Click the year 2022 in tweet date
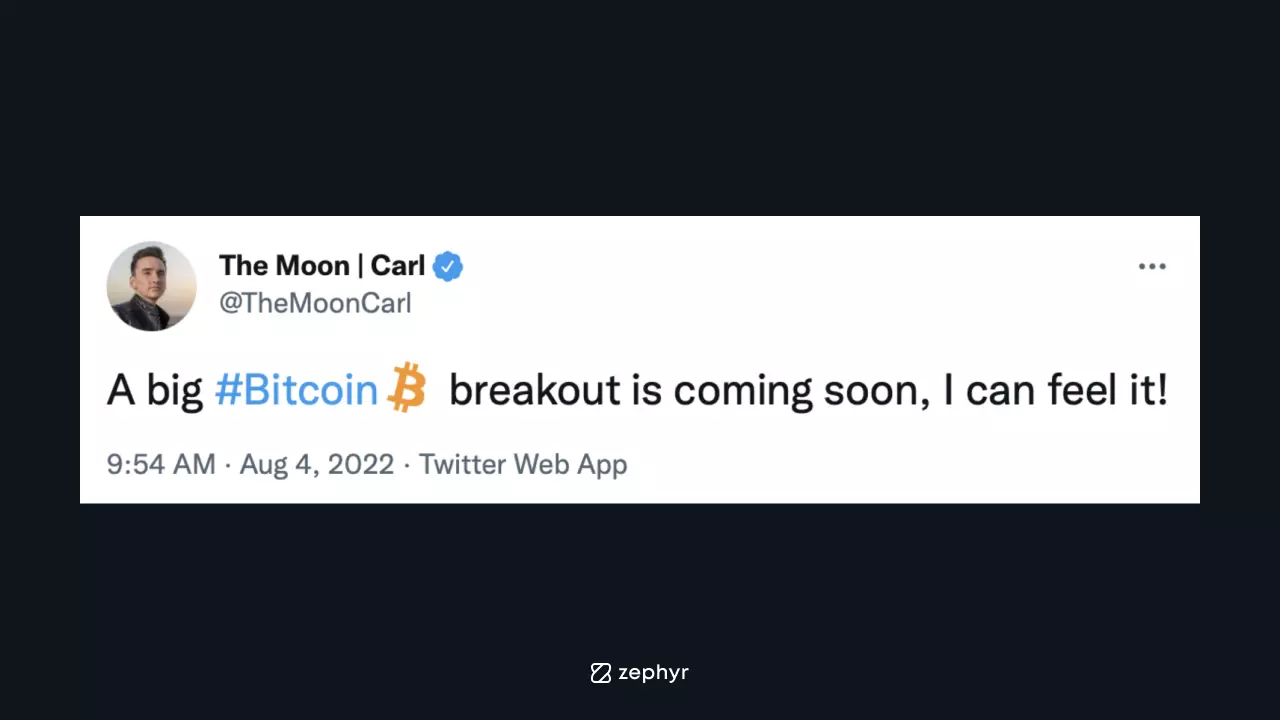Screen dimensions: 1280x720 [x=360, y=465]
